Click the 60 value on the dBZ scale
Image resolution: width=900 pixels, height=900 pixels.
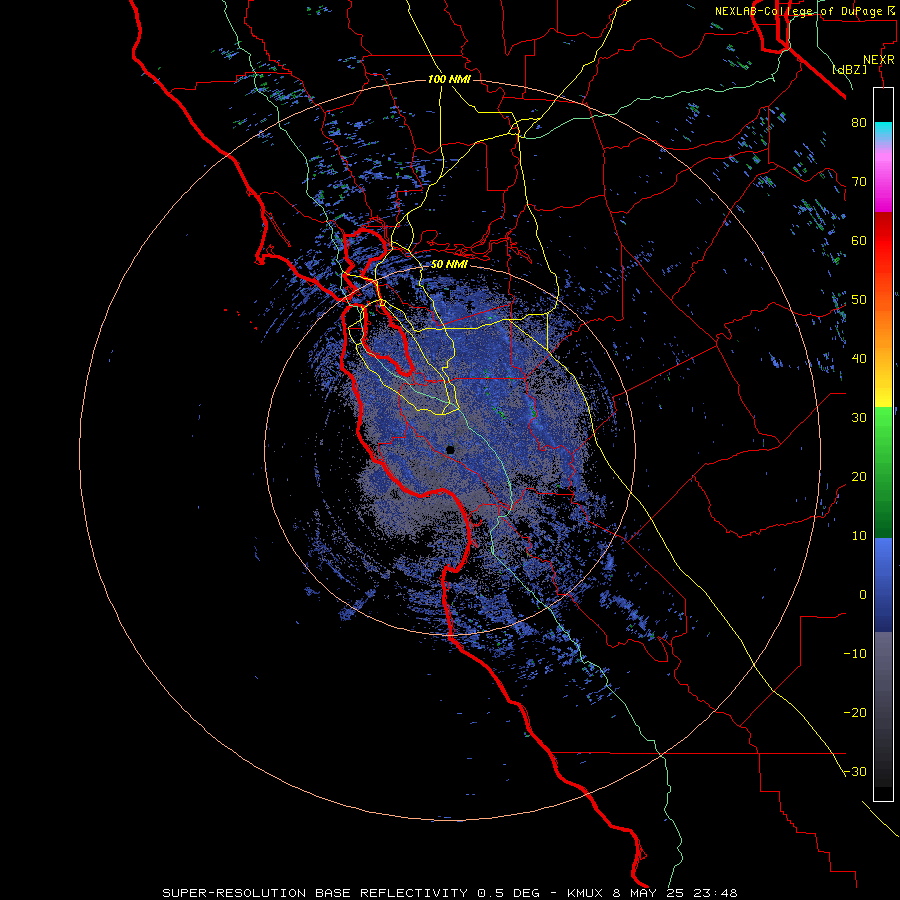point(859,241)
